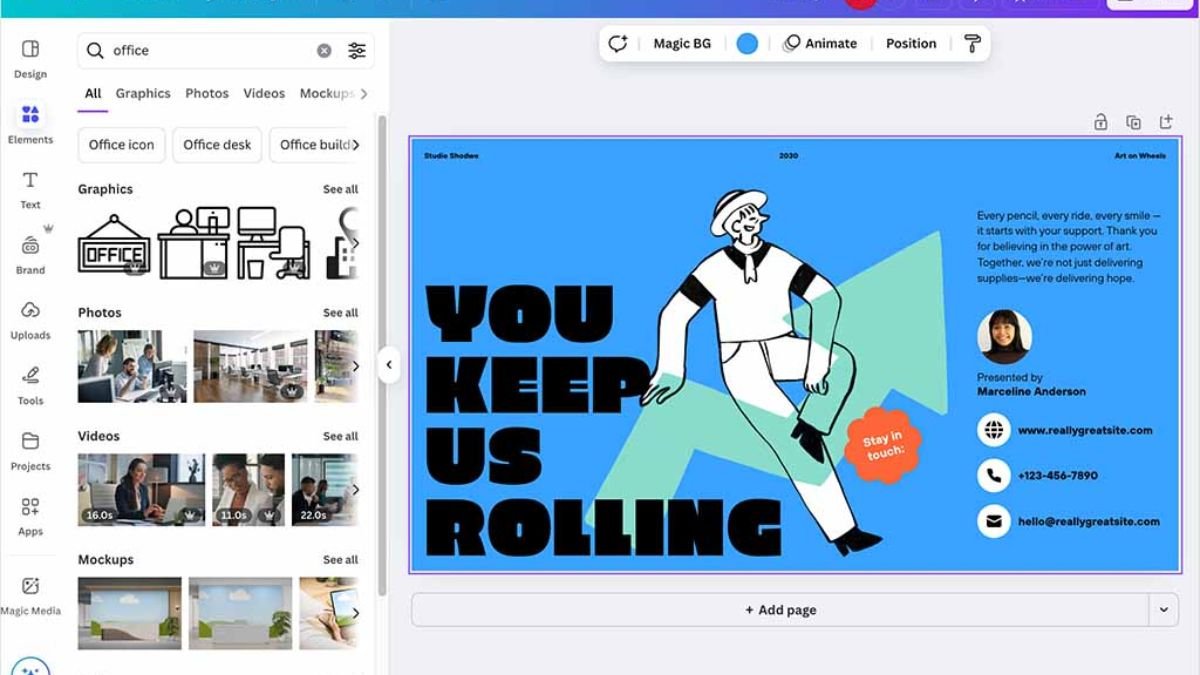1200x675 pixels.
Task: Lock the page with the lock icon
Action: coord(1100,122)
